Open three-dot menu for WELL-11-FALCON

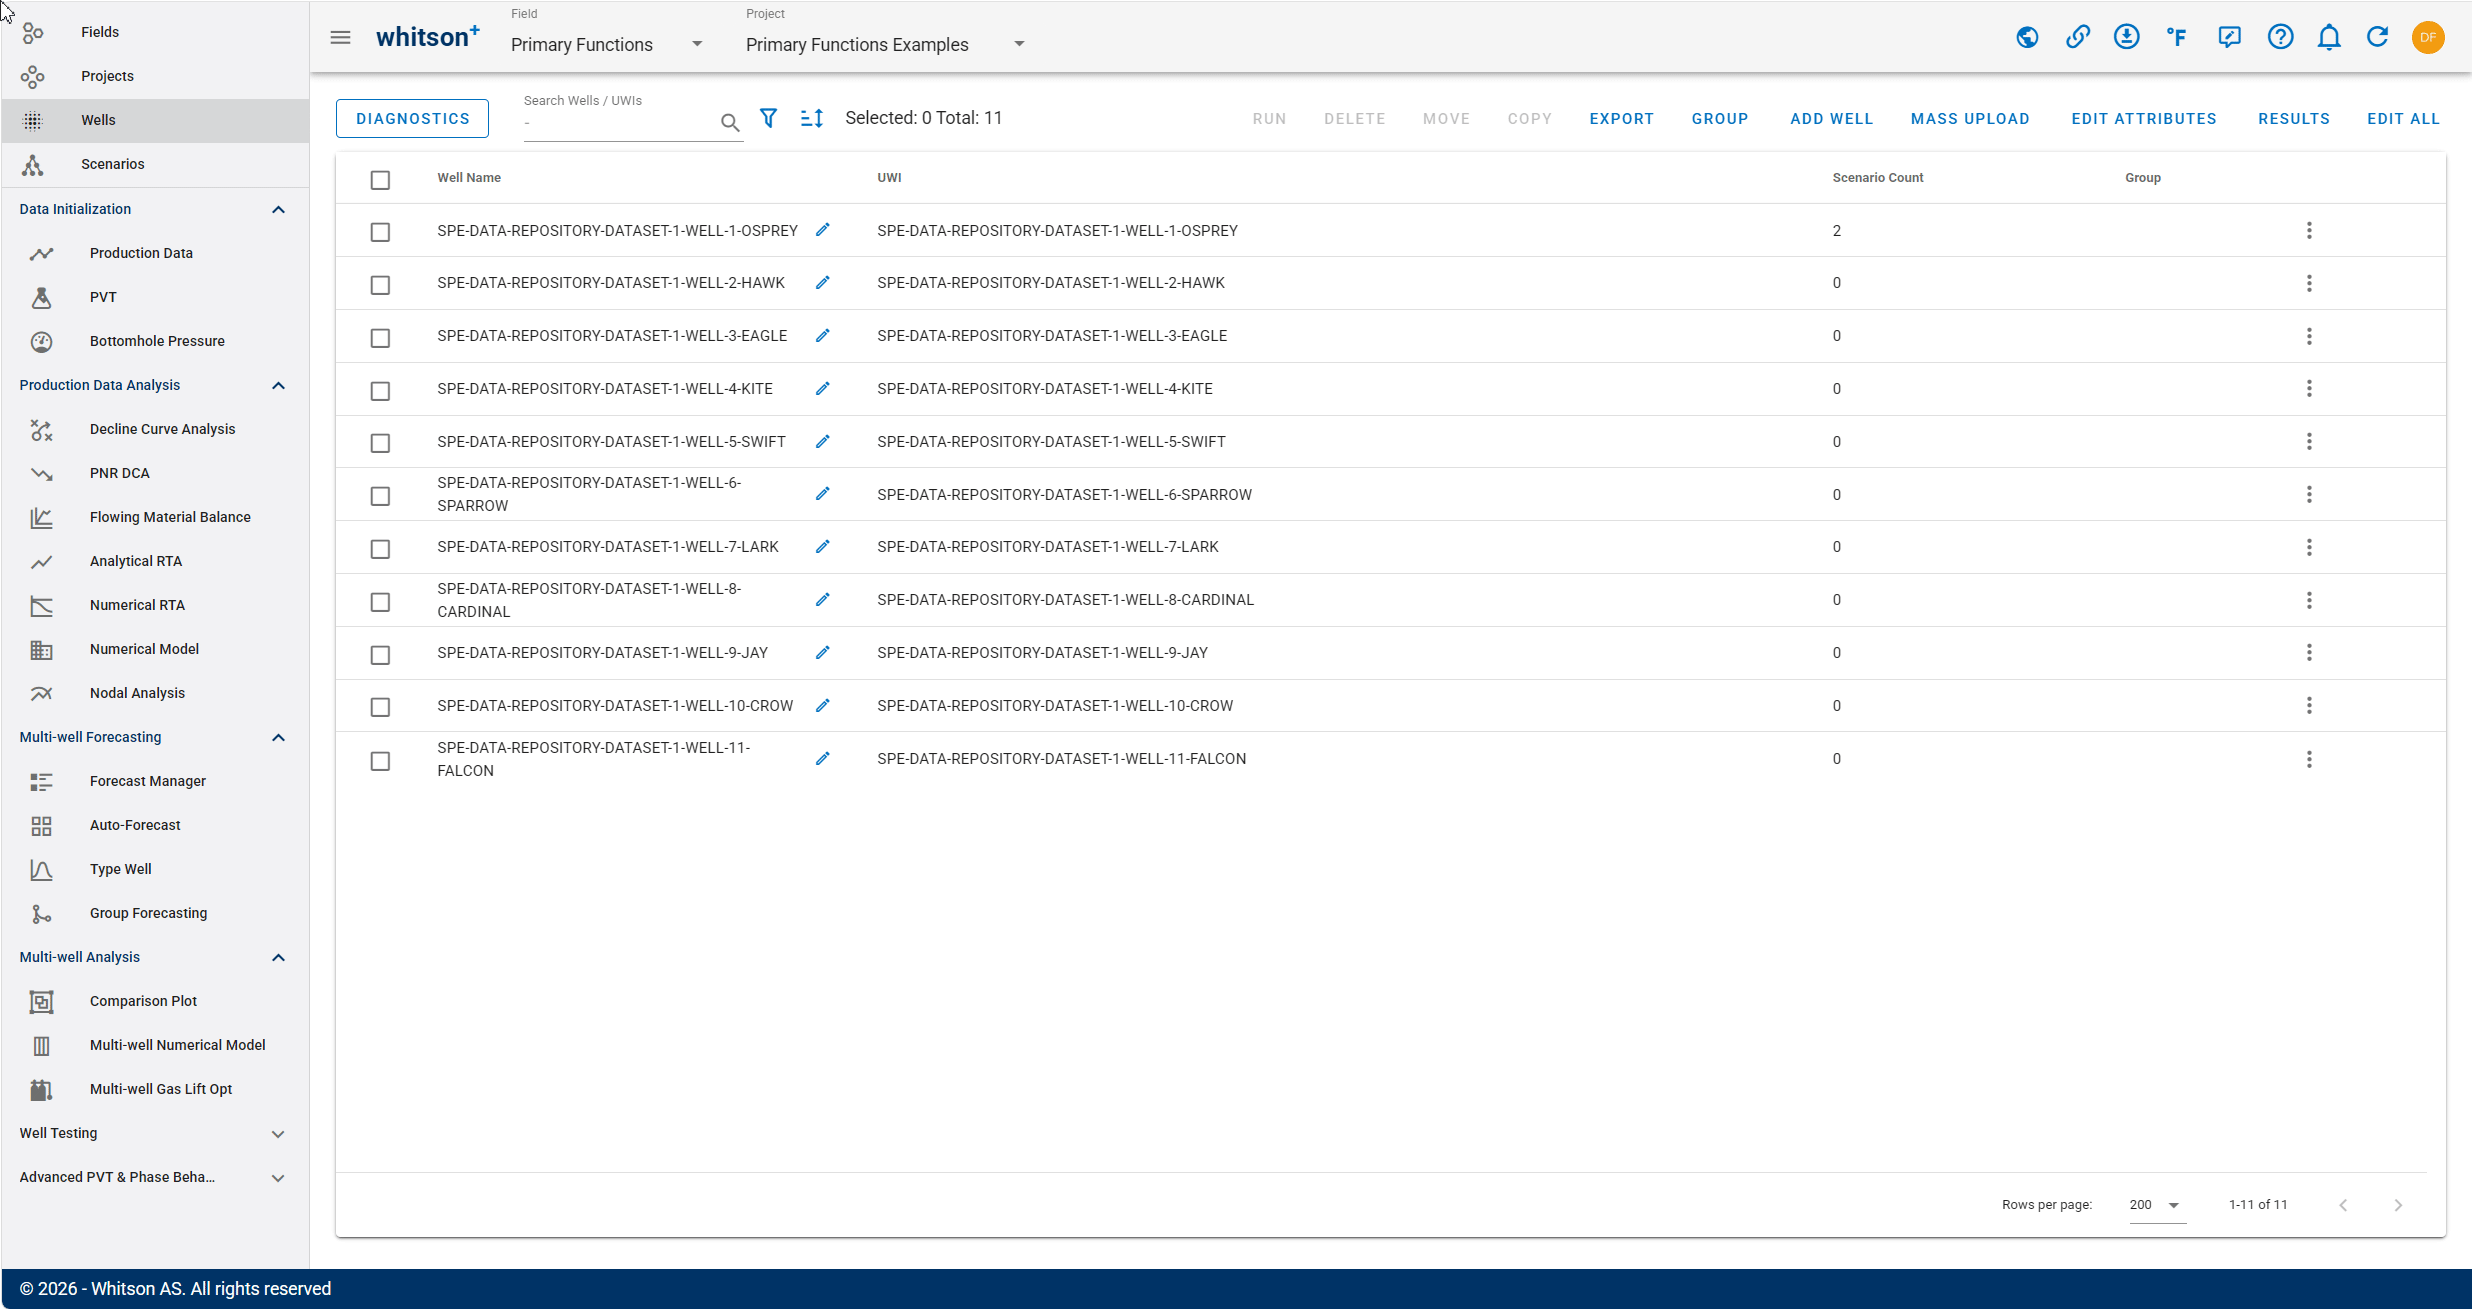2309,760
